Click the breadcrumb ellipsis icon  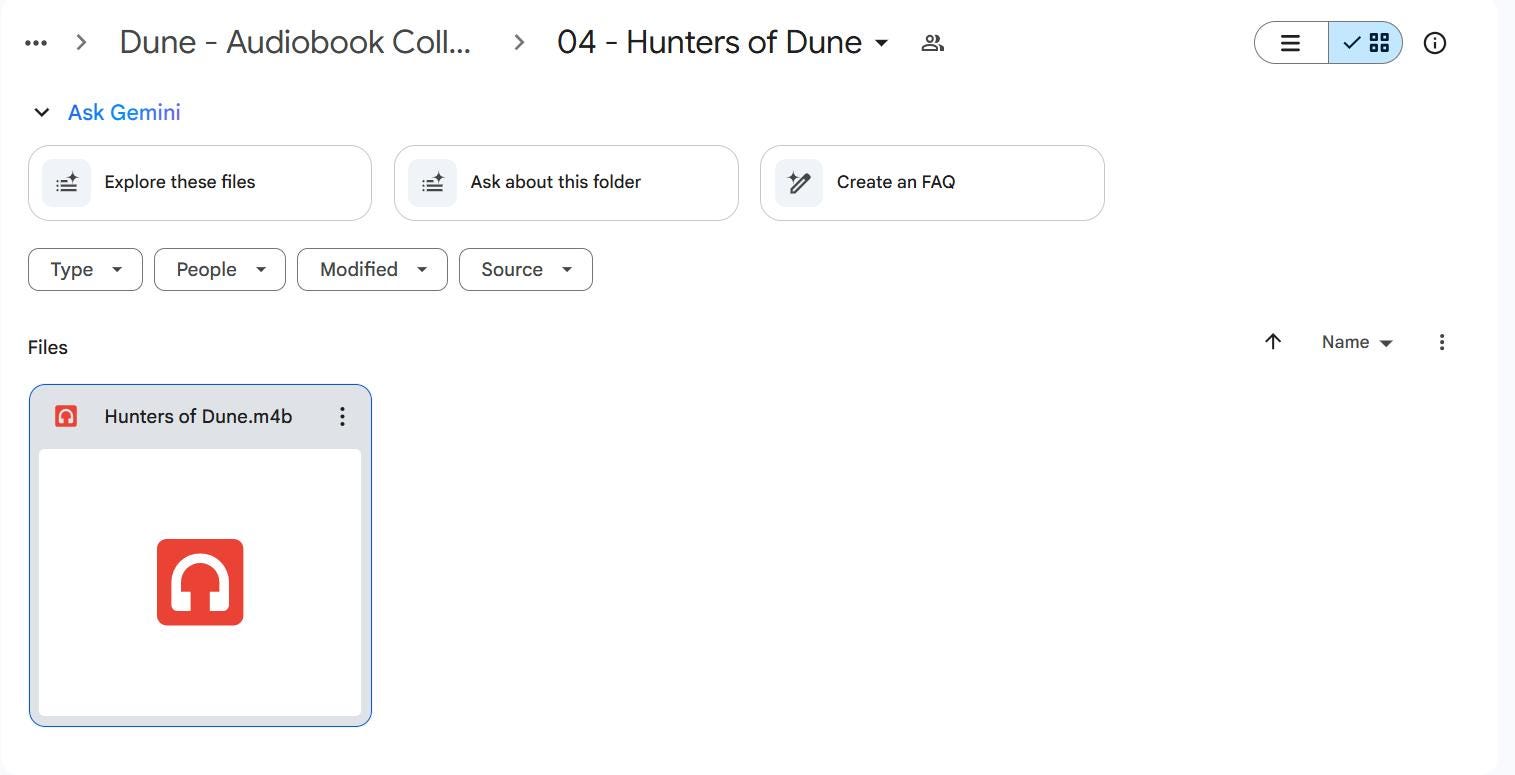point(36,43)
